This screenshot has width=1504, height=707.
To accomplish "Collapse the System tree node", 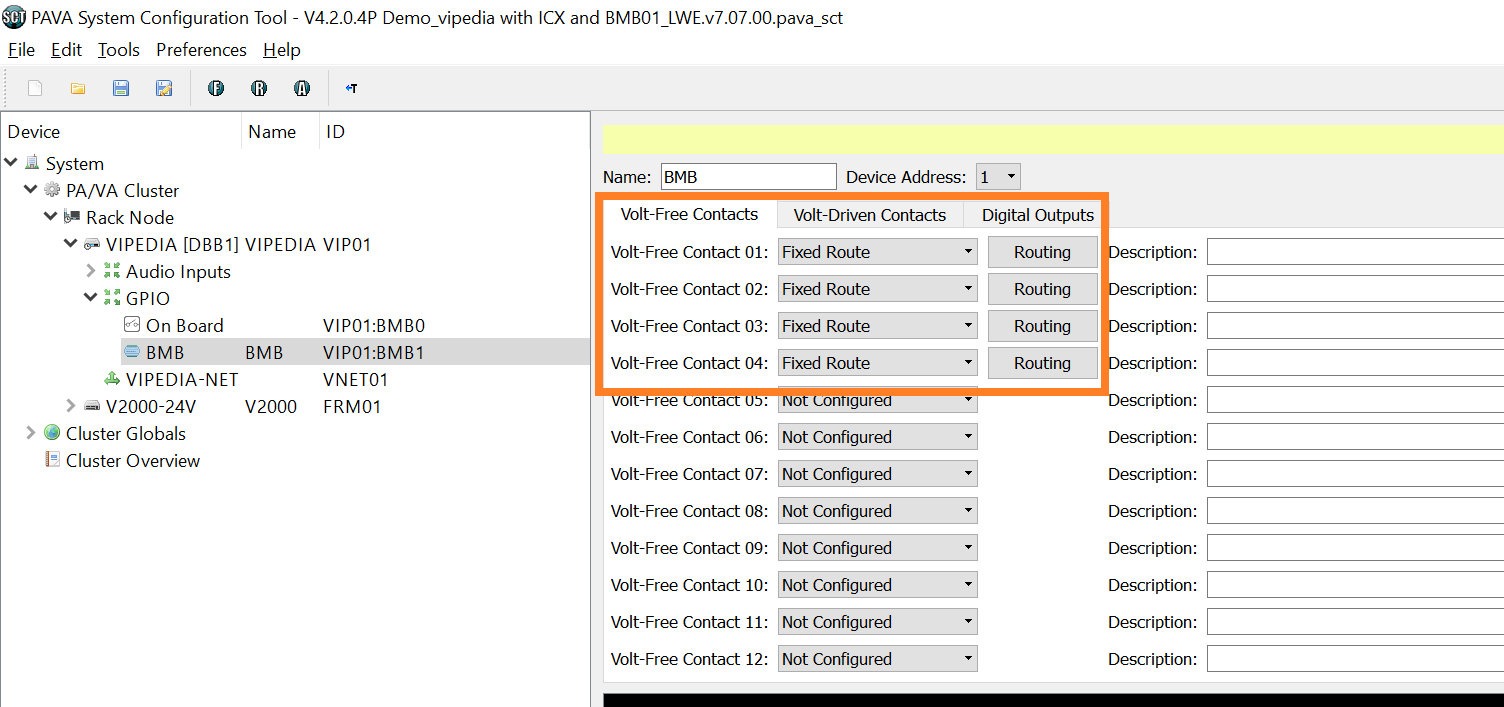I will (11, 162).
